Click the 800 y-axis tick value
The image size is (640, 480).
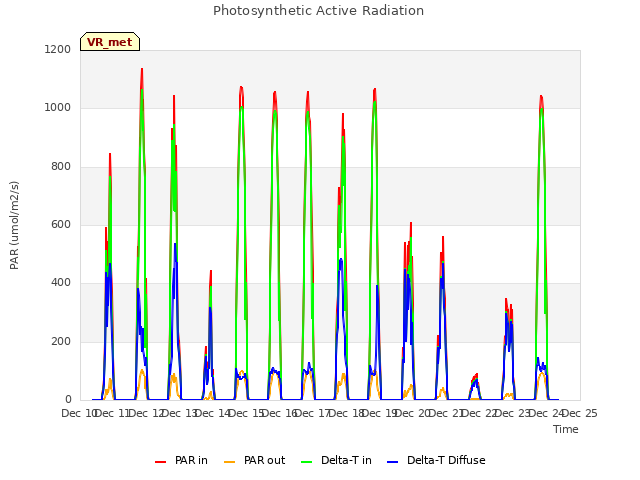[61, 167]
